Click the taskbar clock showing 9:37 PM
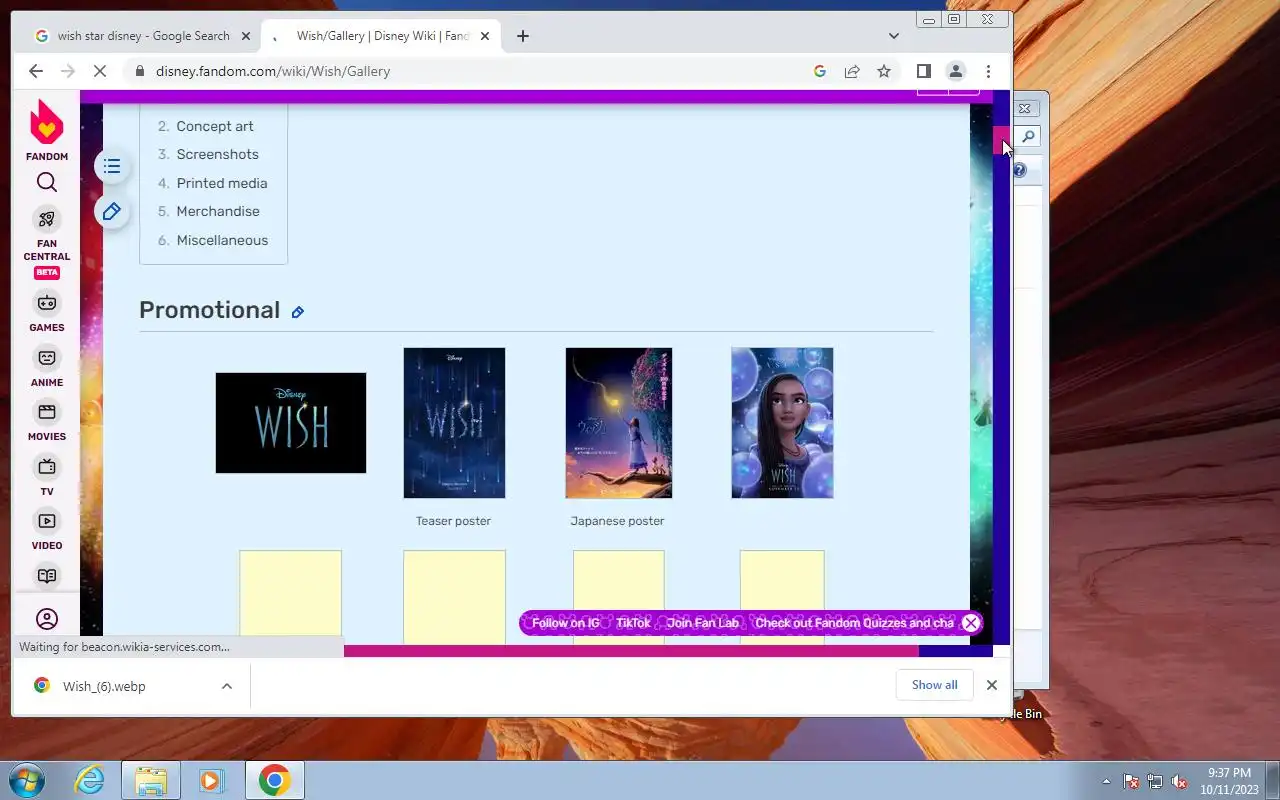1280x800 pixels. 1229,781
